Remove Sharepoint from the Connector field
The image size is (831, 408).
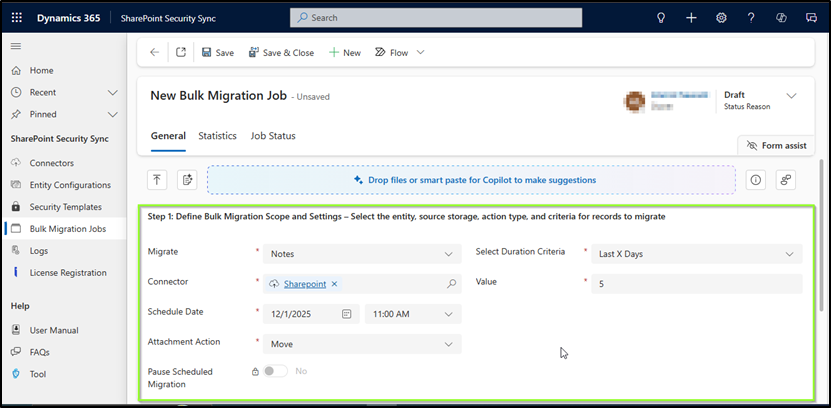coord(334,284)
